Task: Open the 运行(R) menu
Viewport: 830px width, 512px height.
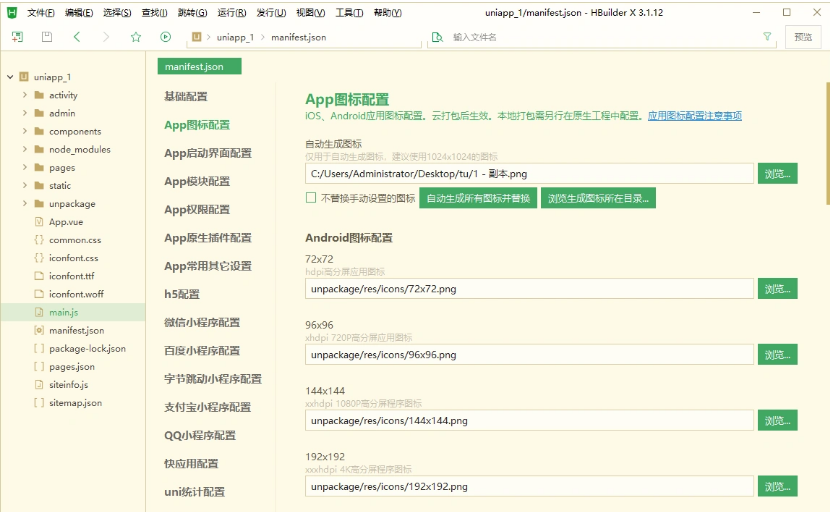Action: [x=232, y=13]
